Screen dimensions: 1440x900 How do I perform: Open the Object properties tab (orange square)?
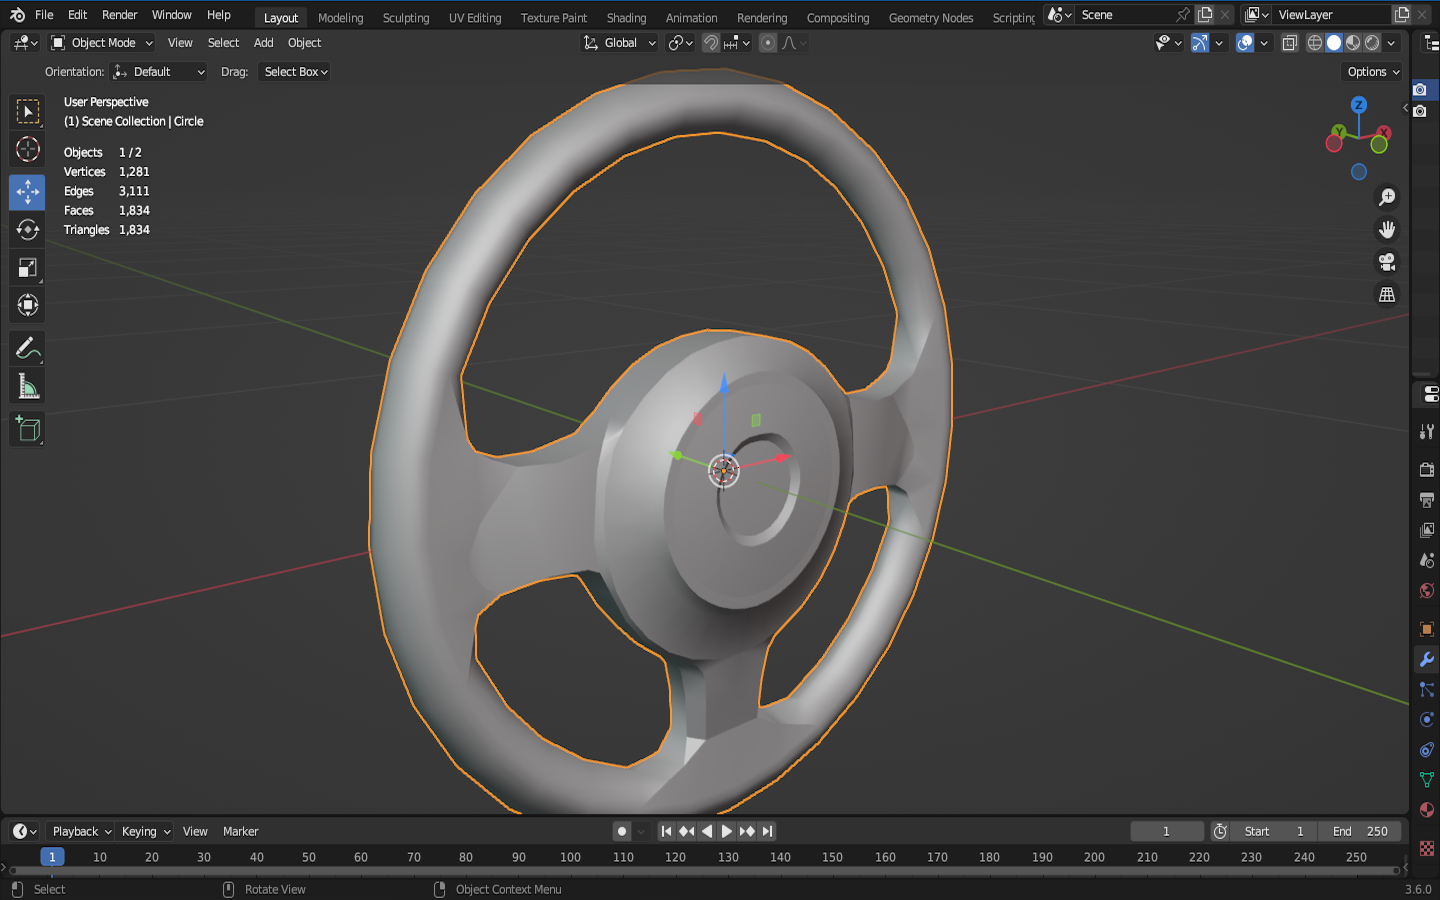click(1427, 629)
